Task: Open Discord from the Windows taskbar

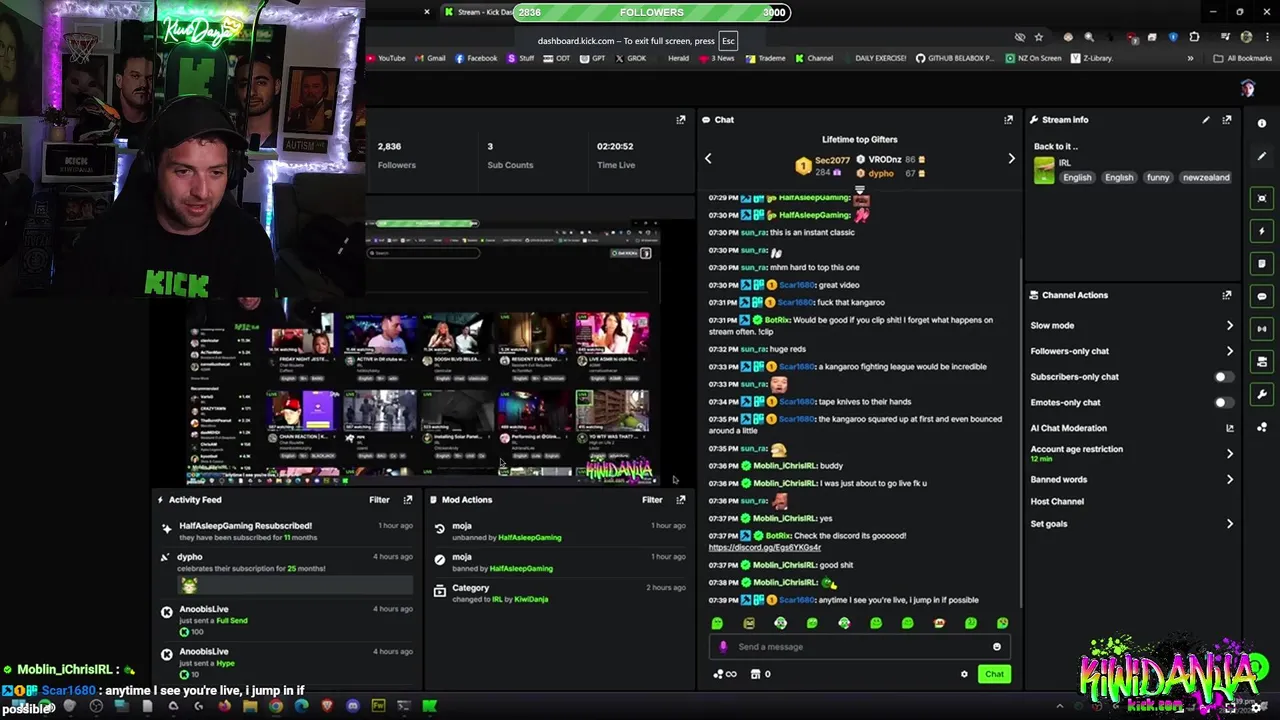Action: tap(353, 706)
